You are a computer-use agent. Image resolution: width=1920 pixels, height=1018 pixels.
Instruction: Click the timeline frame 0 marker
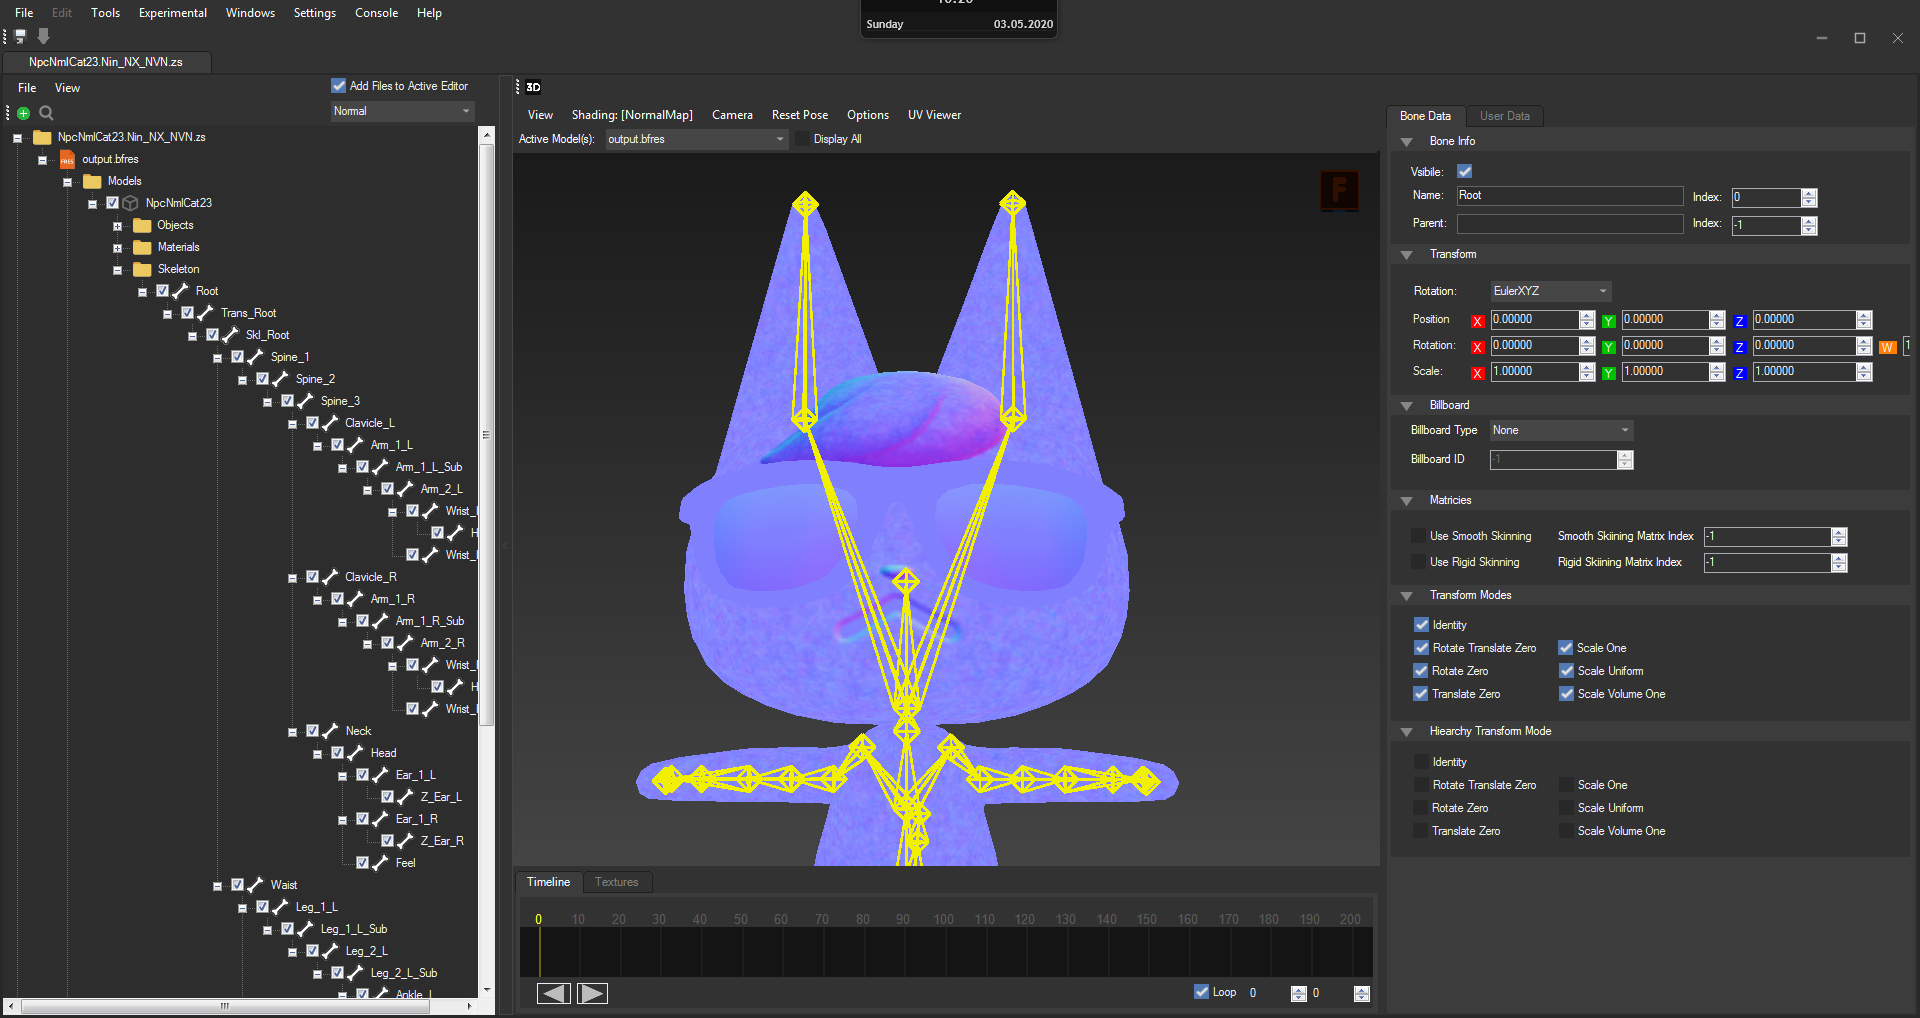pos(538,919)
